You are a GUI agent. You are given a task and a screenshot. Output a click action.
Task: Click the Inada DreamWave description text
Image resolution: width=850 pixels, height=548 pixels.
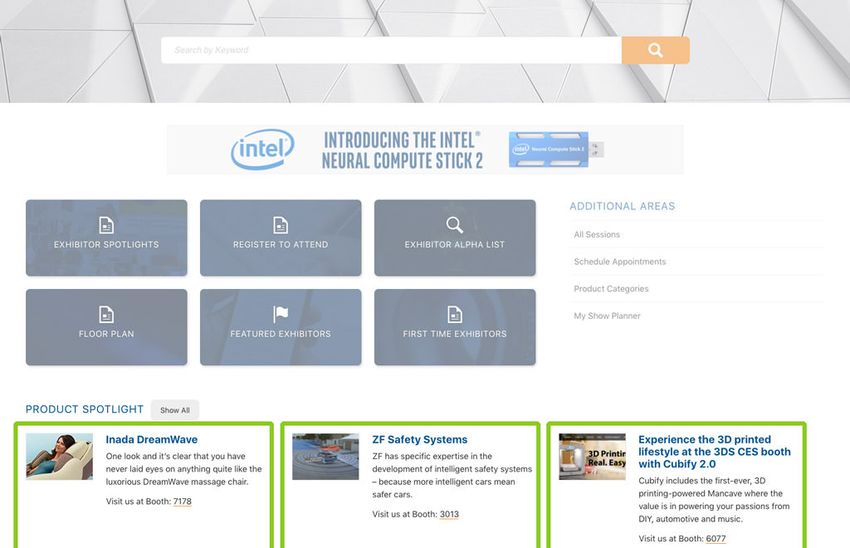click(x=184, y=469)
